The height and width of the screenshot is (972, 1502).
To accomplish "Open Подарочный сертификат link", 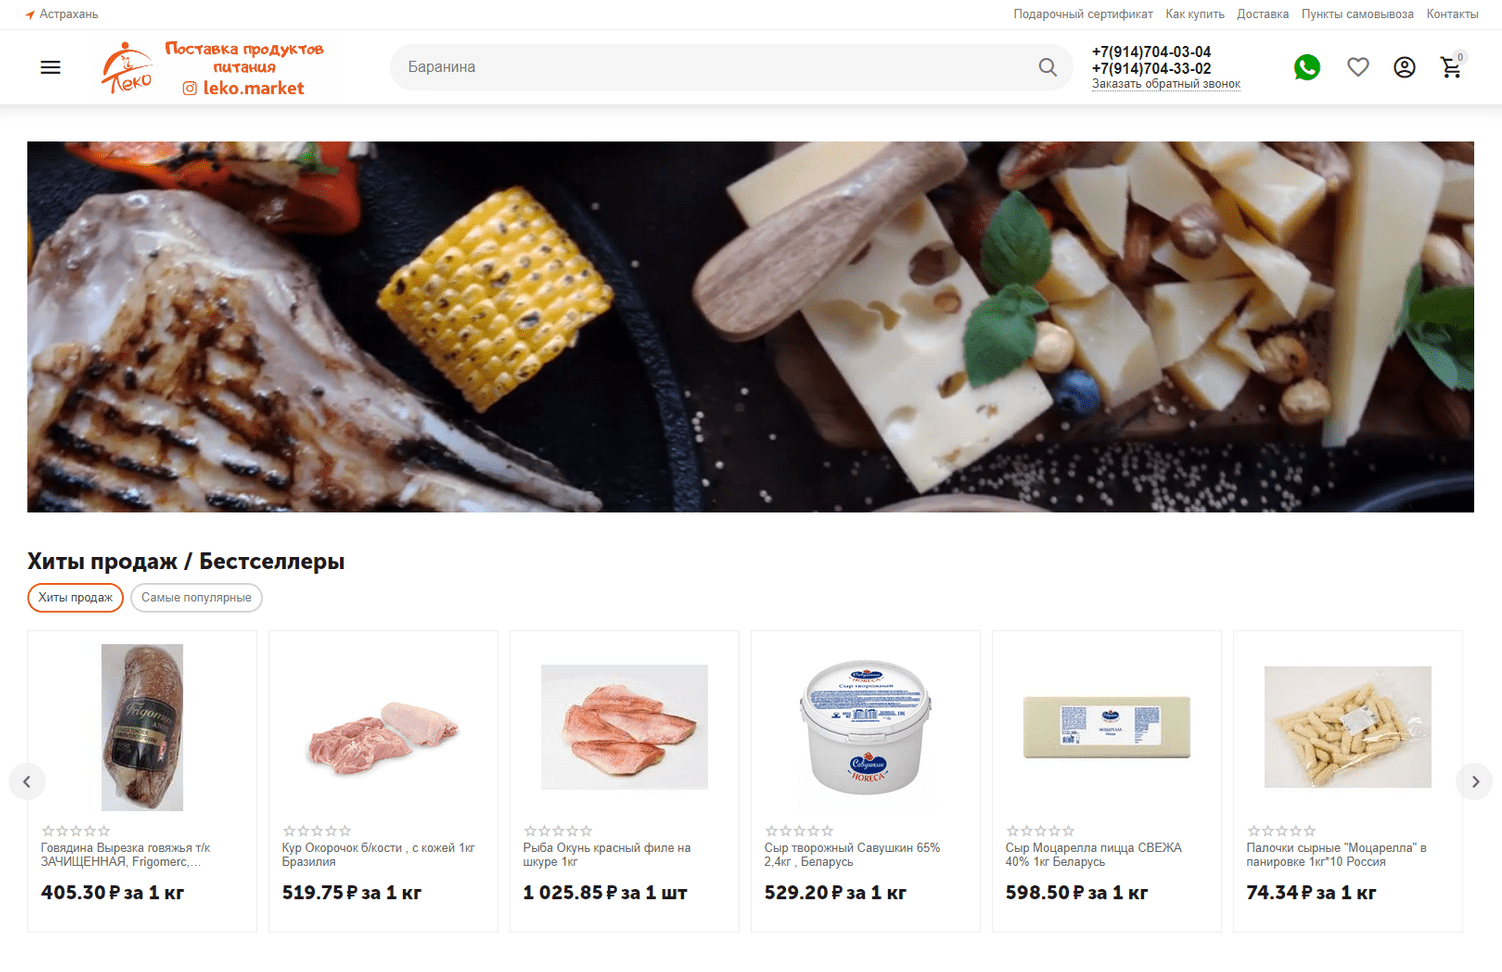I will [x=1083, y=14].
